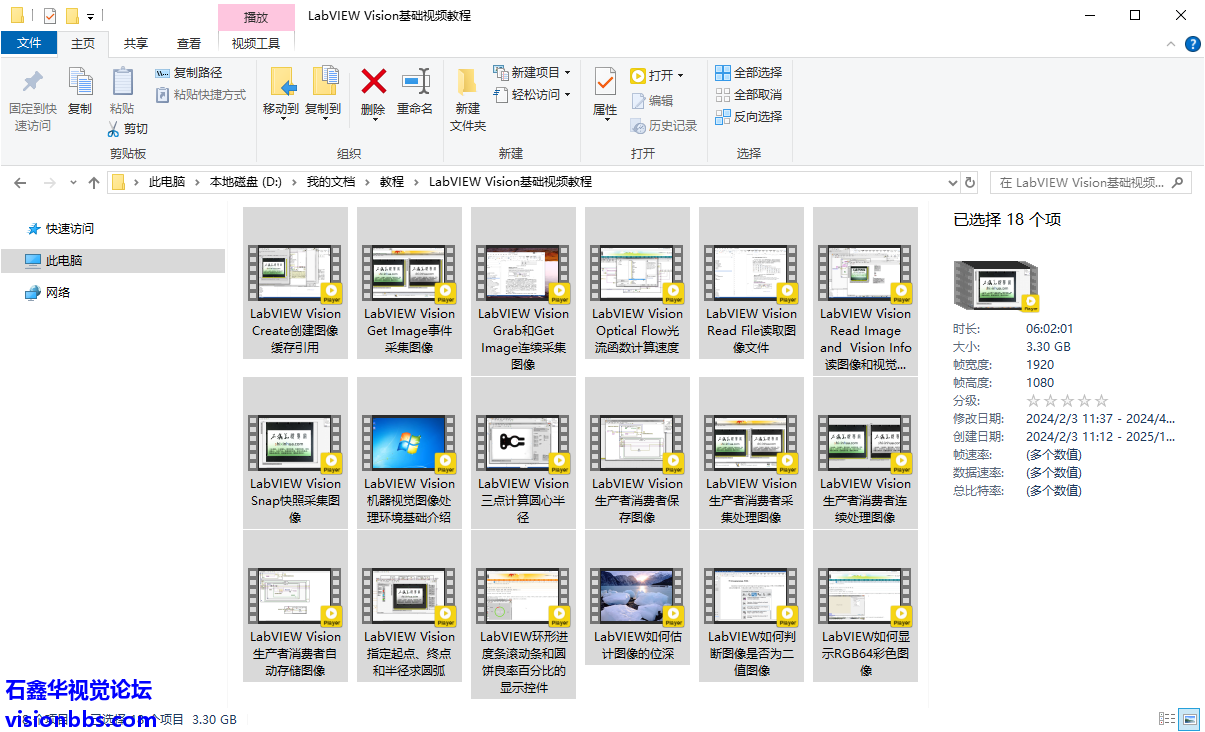The width and height of the screenshot is (1205, 732).
Task: Select video '三点计算圆心半径'
Action: click(523, 453)
